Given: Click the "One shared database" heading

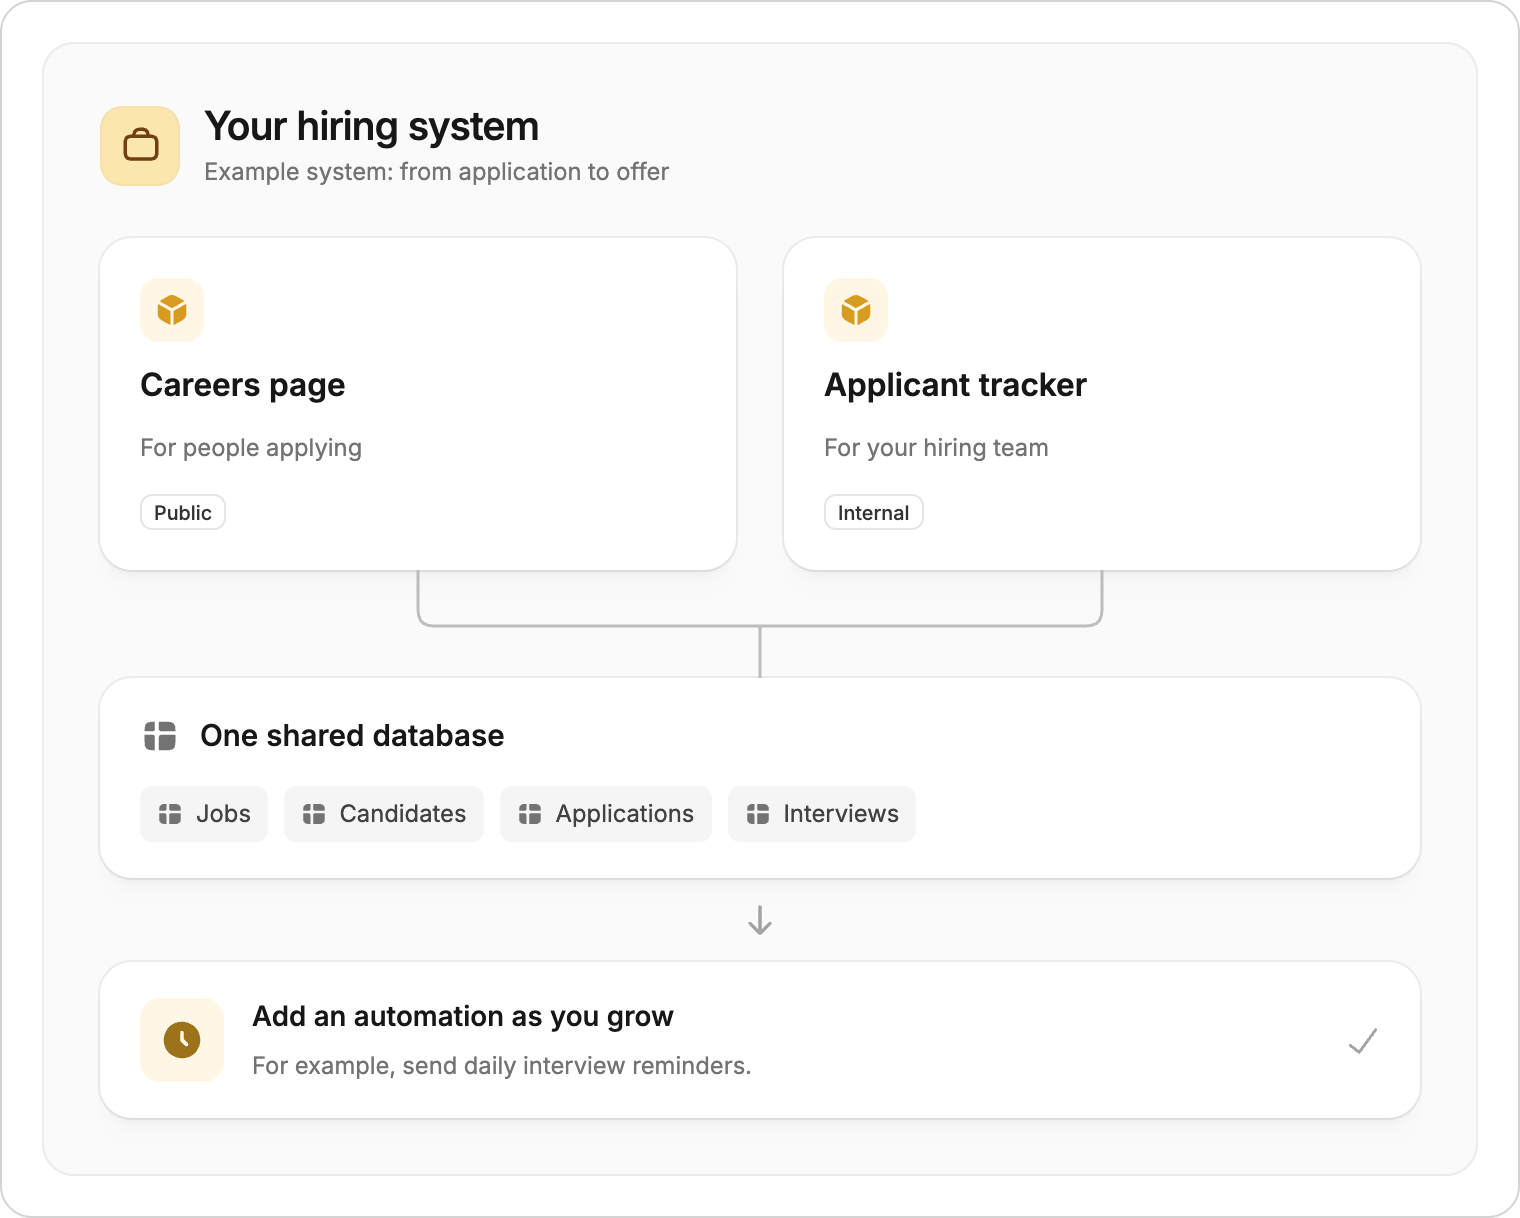Looking at the screenshot, I should (352, 736).
